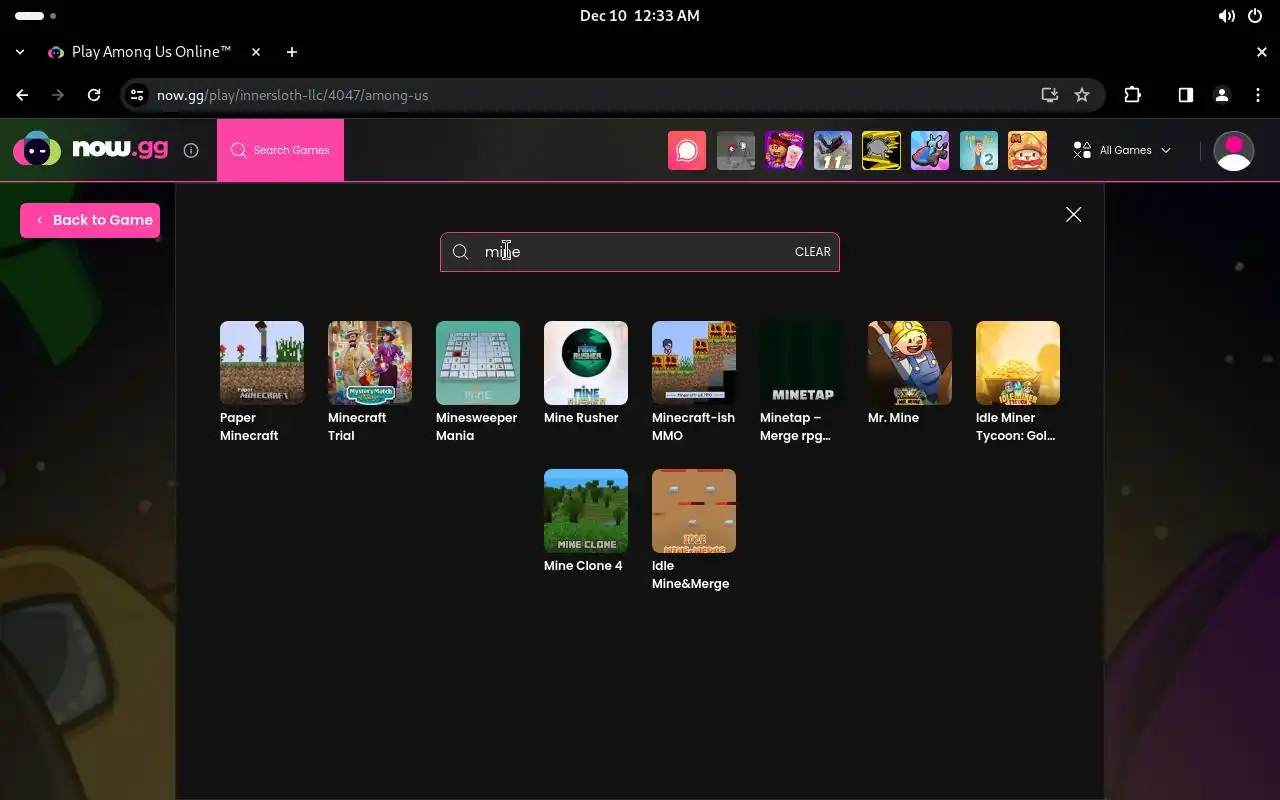
Task: Open the info icon beside now.gg logo
Action: coord(191,150)
